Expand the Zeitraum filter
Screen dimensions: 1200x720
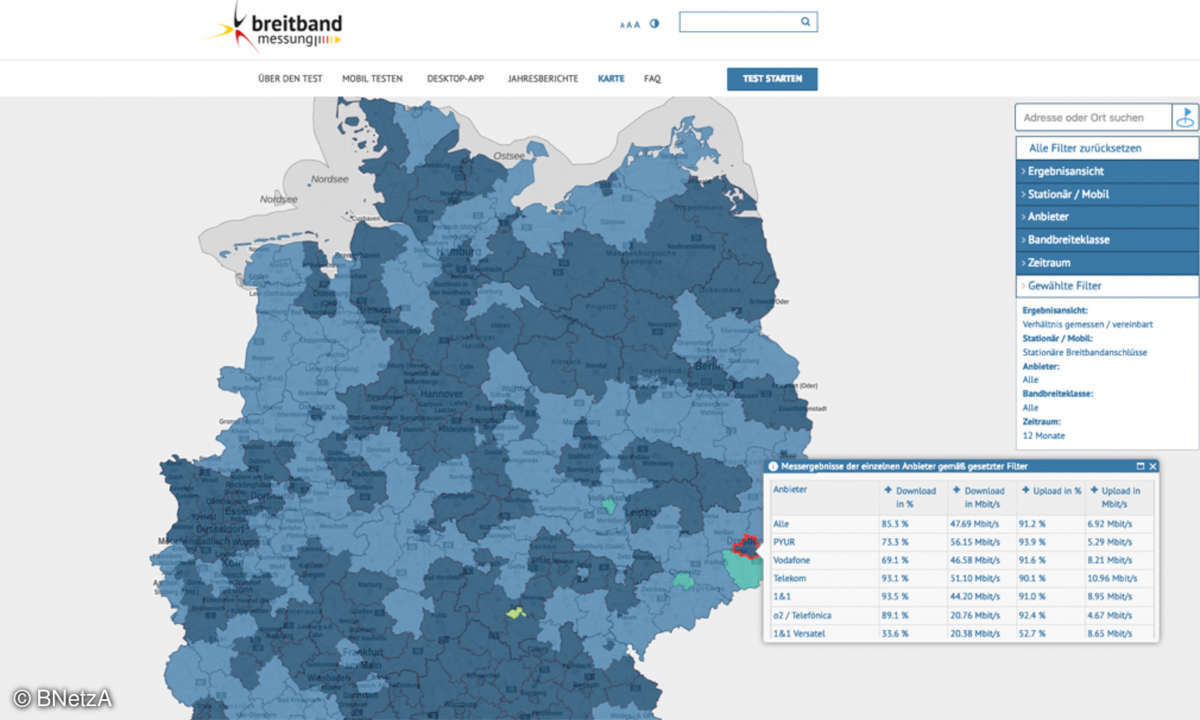click(1107, 263)
